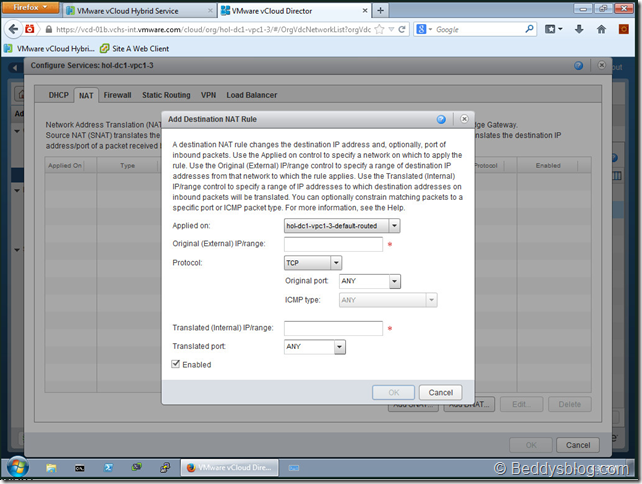Screen dimensions: 642x484
Task: Go to Firefox home page icon
Action: point(601,29)
